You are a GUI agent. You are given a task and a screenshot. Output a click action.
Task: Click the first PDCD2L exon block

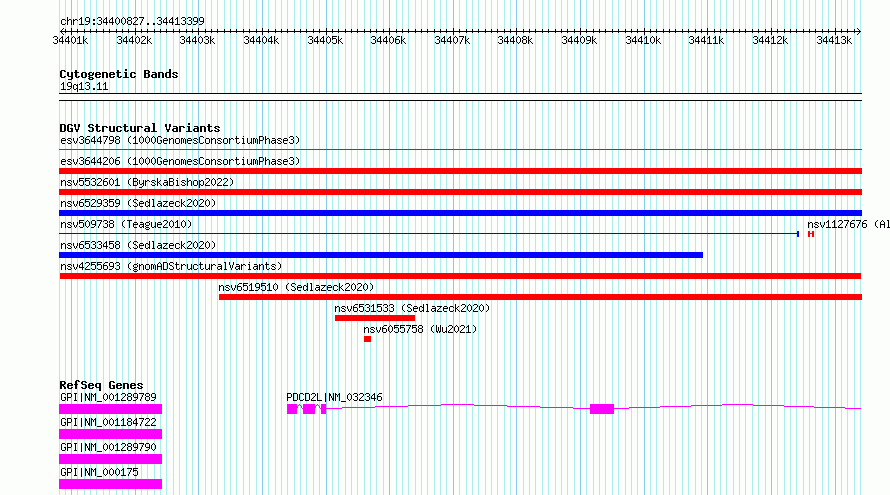click(292, 409)
